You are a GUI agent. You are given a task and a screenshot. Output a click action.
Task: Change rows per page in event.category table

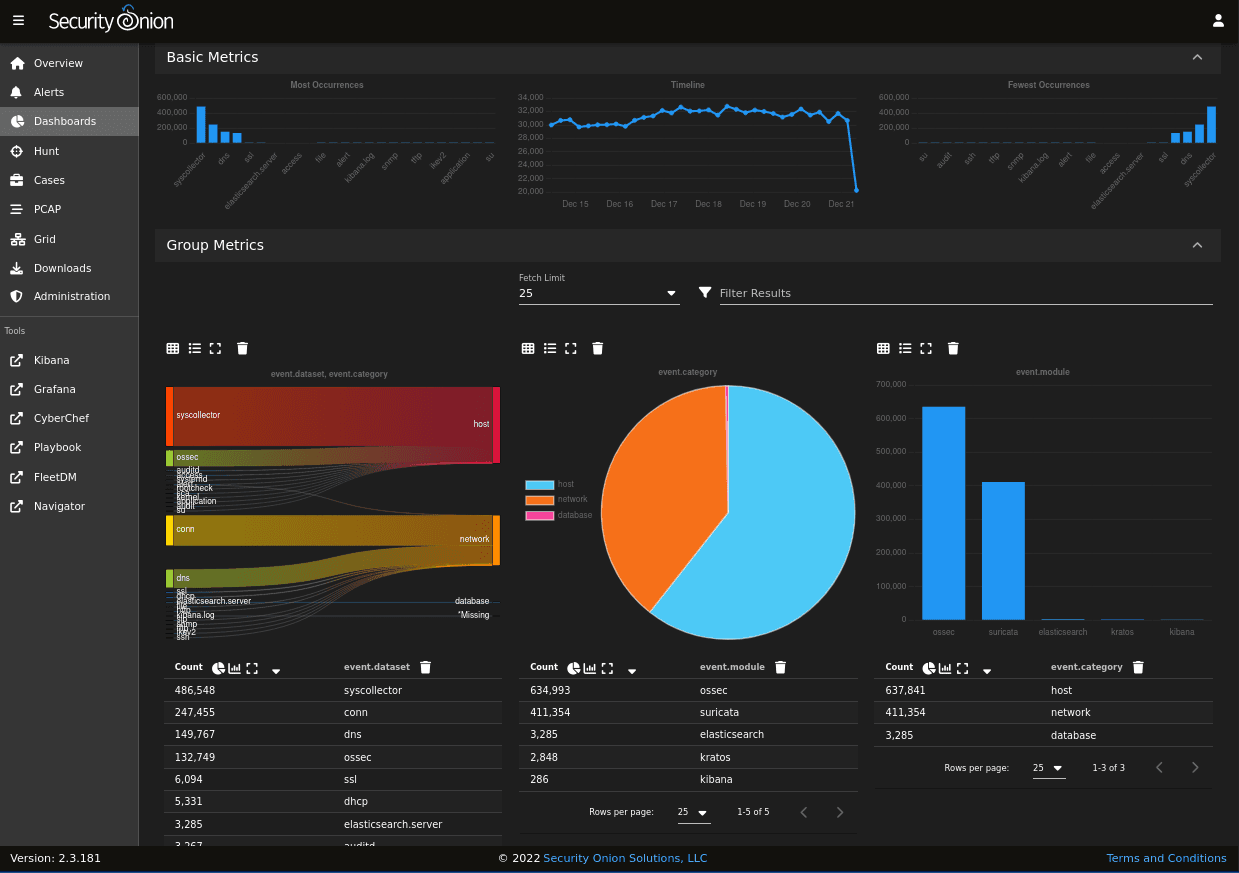click(x=1049, y=768)
